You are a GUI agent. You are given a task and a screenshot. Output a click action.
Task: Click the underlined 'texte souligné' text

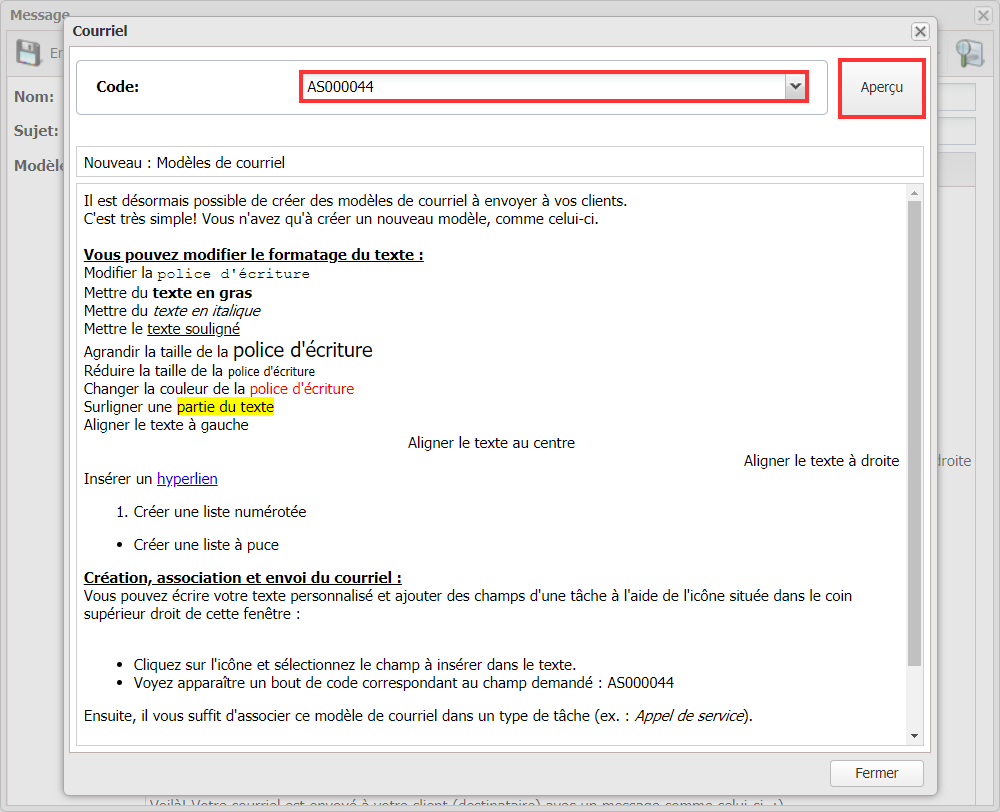click(x=193, y=328)
